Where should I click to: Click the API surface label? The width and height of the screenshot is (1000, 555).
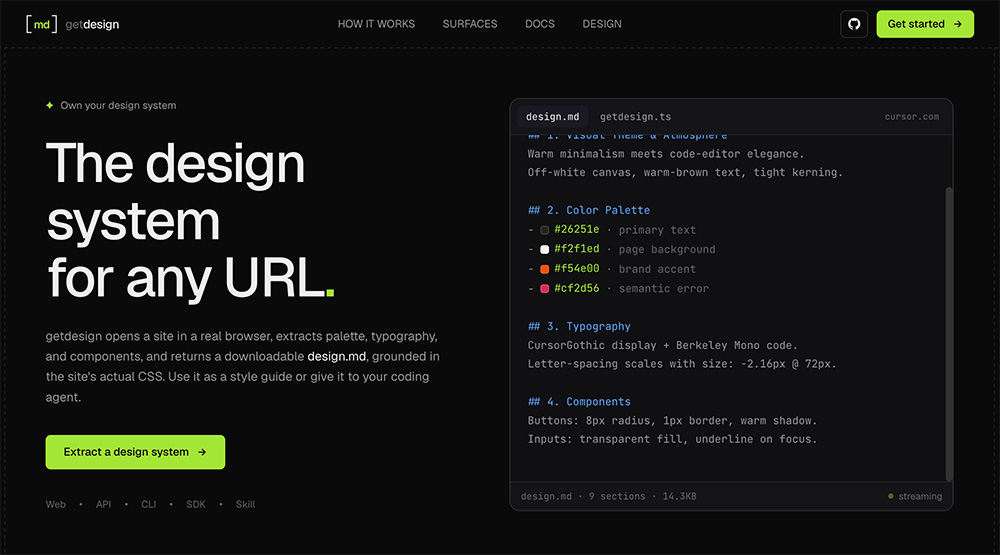tap(103, 504)
